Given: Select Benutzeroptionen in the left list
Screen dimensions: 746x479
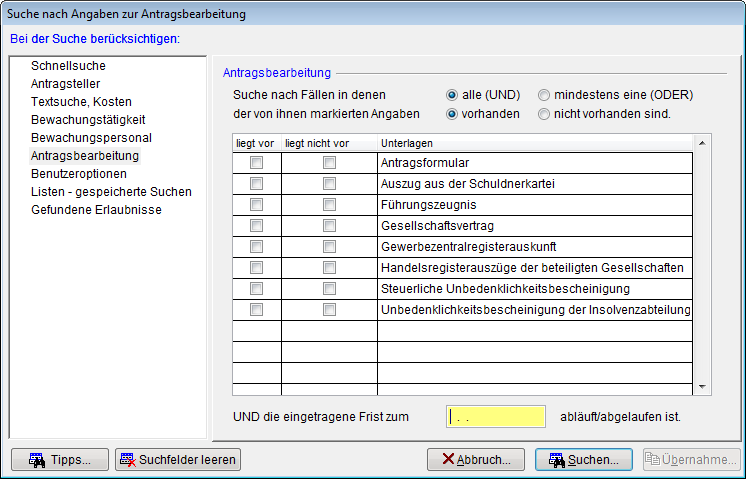Looking at the screenshot, I should tap(79, 174).
